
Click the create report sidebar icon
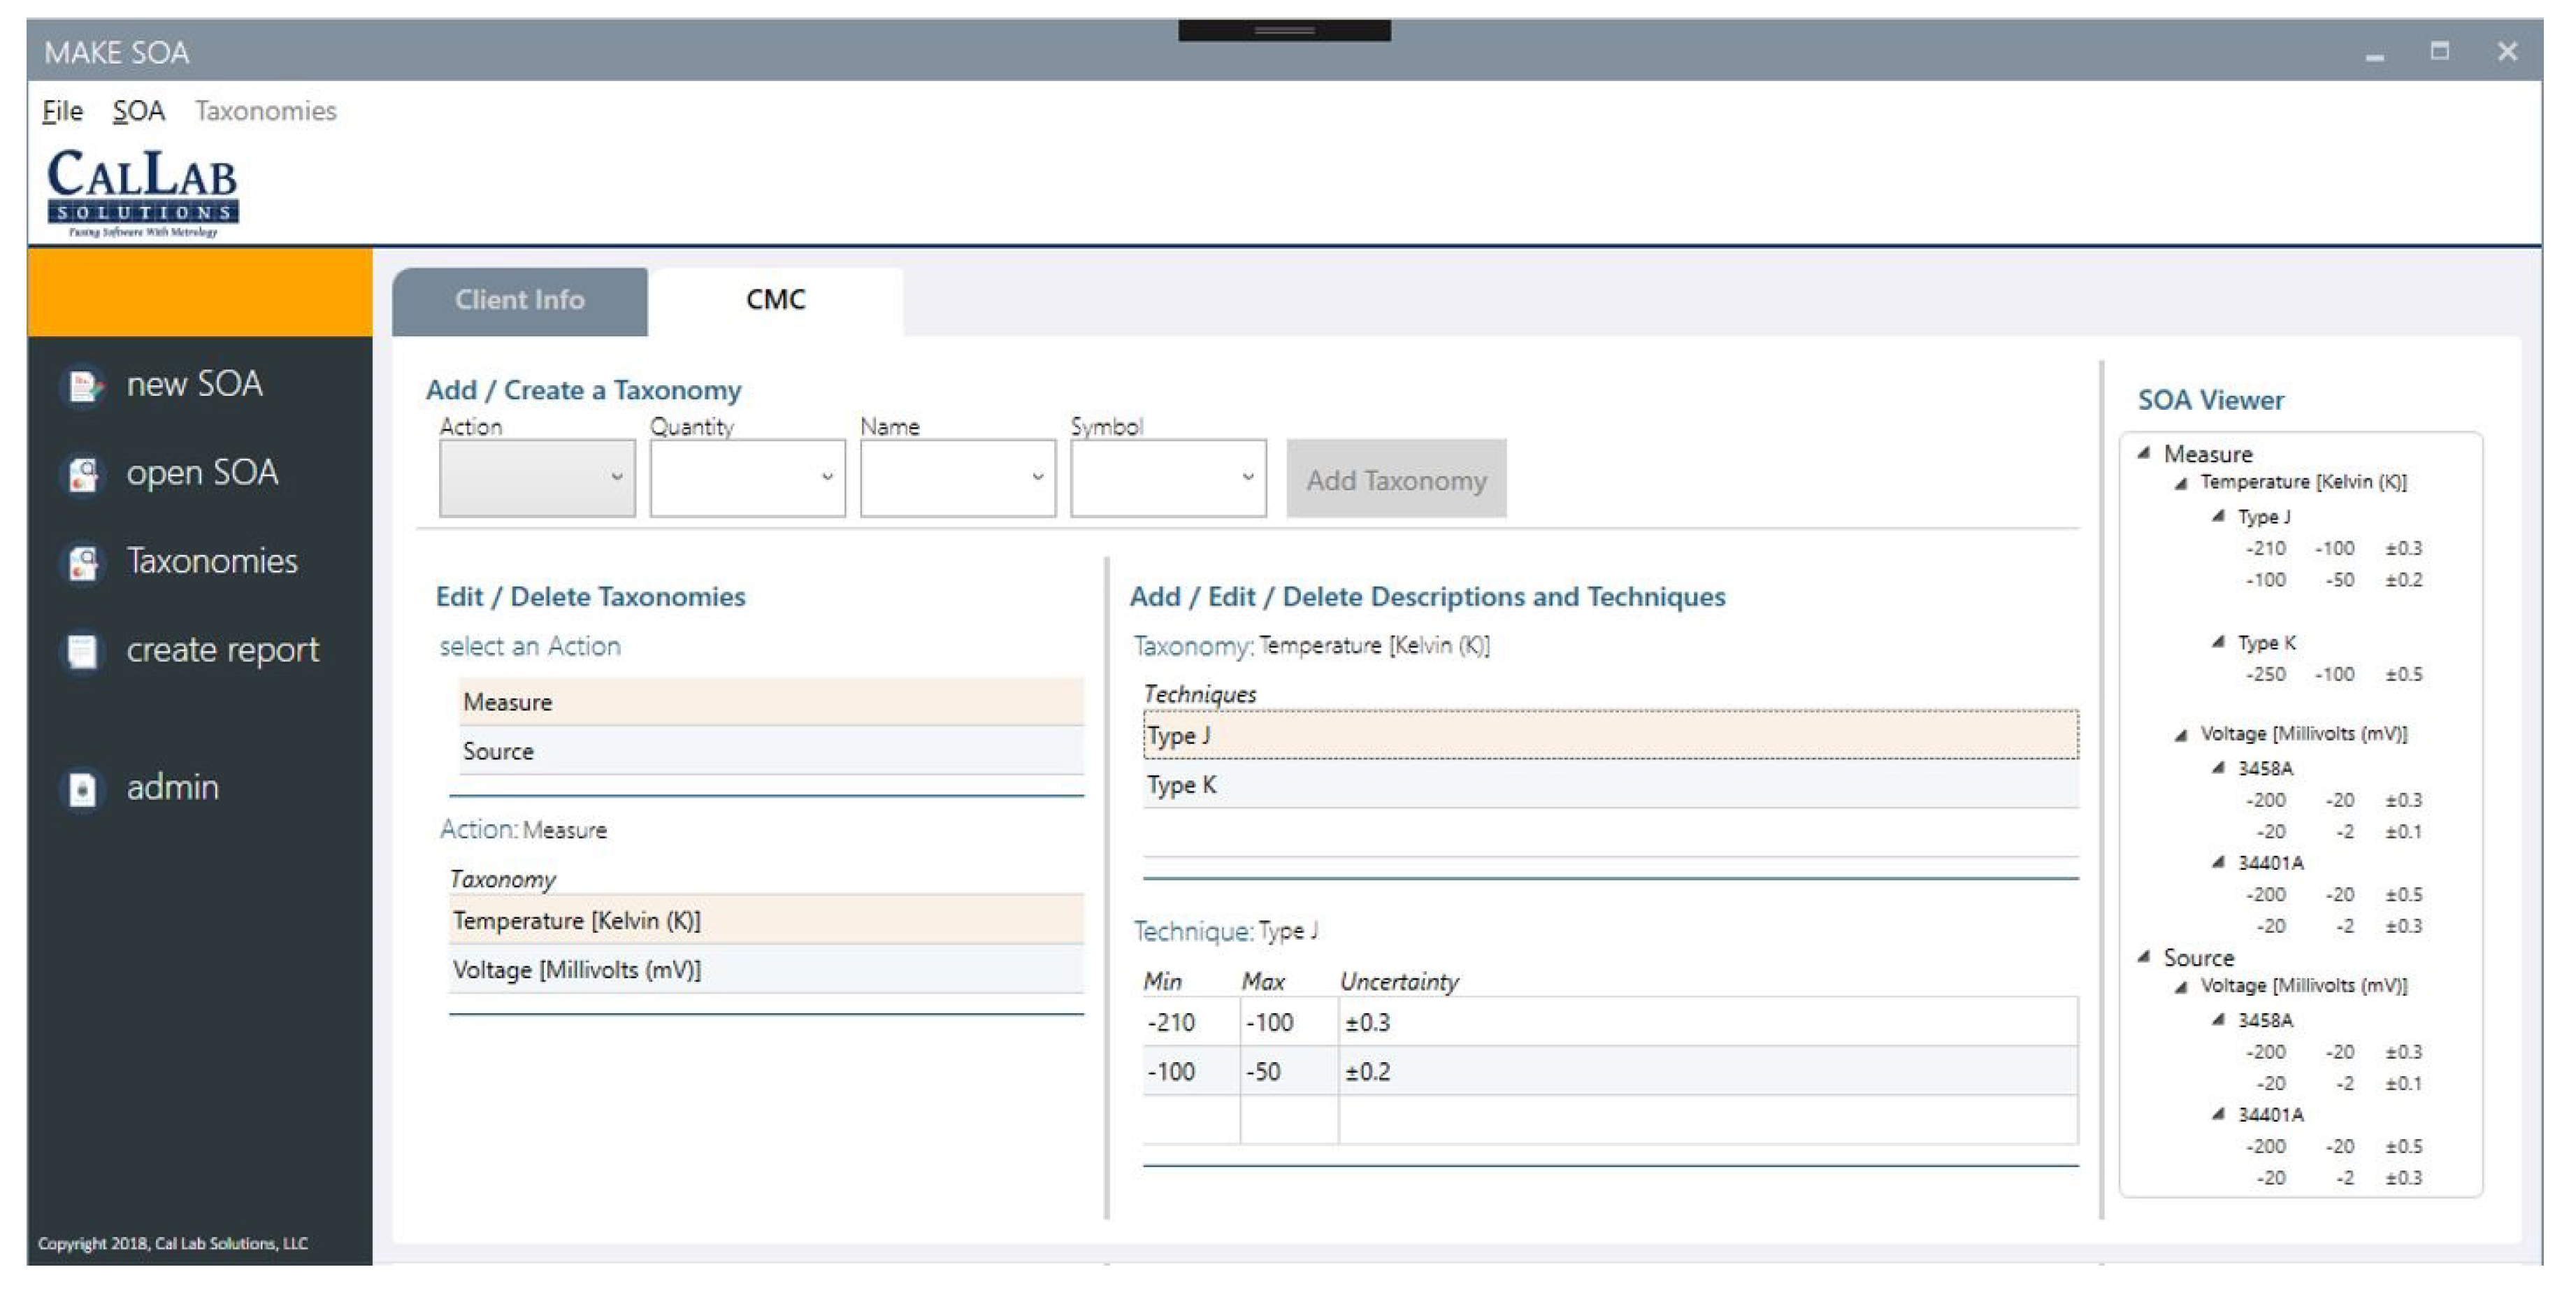(83, 651)
